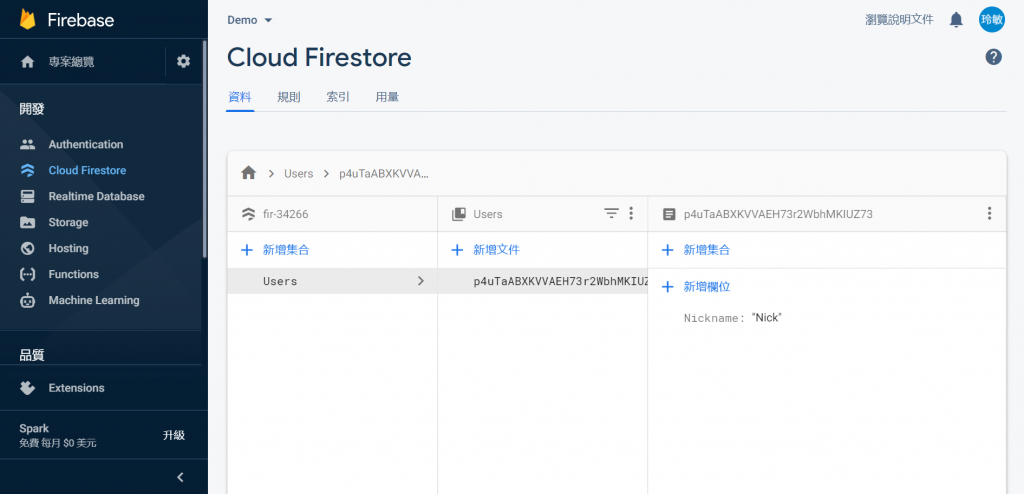Viewport: 1024px width, 494px height.
Task: Open the 玲敏 account avatar
Action: (x=992, y=20)
